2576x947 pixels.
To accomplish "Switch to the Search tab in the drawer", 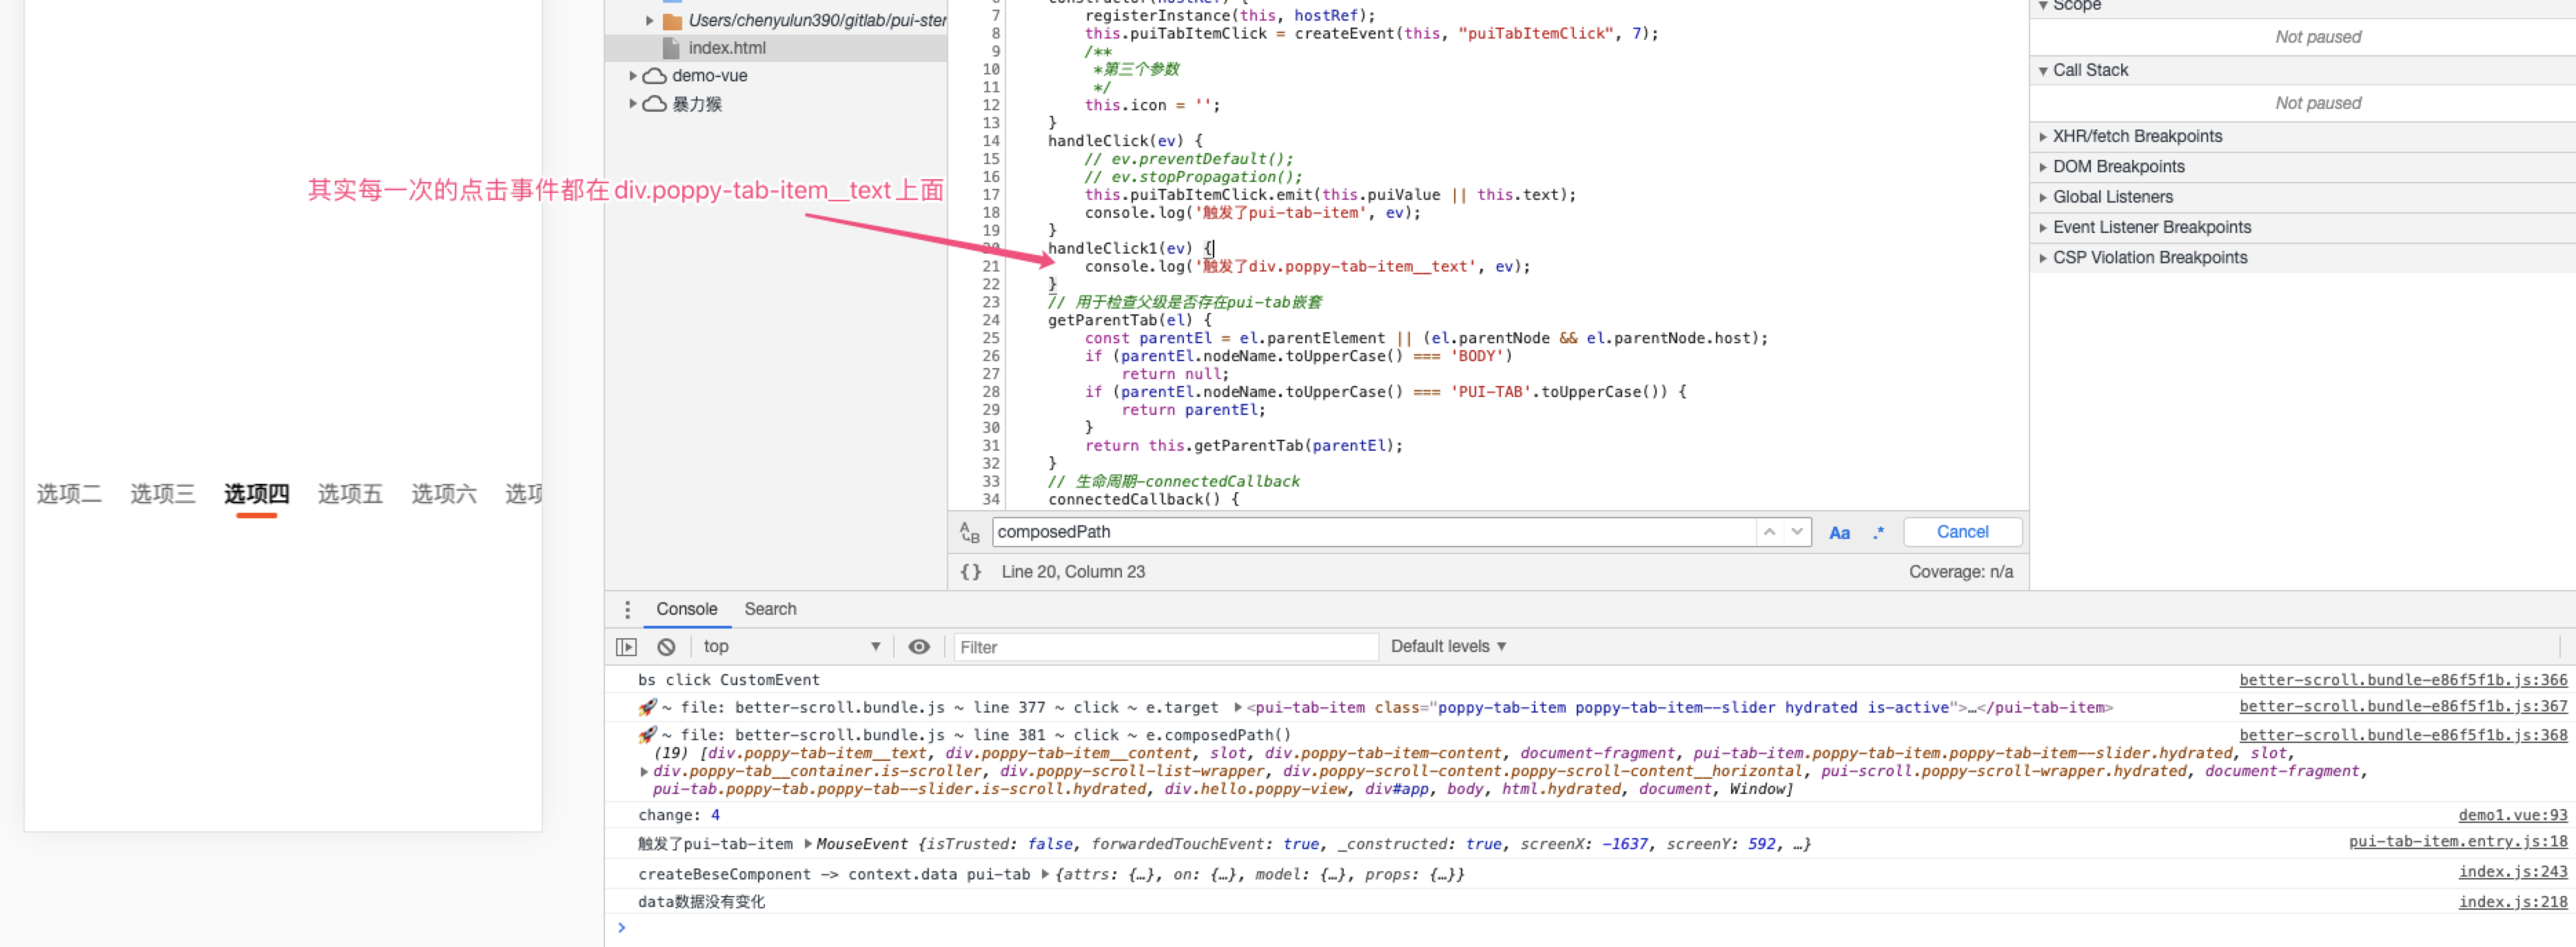I will [x=770, y=608].
